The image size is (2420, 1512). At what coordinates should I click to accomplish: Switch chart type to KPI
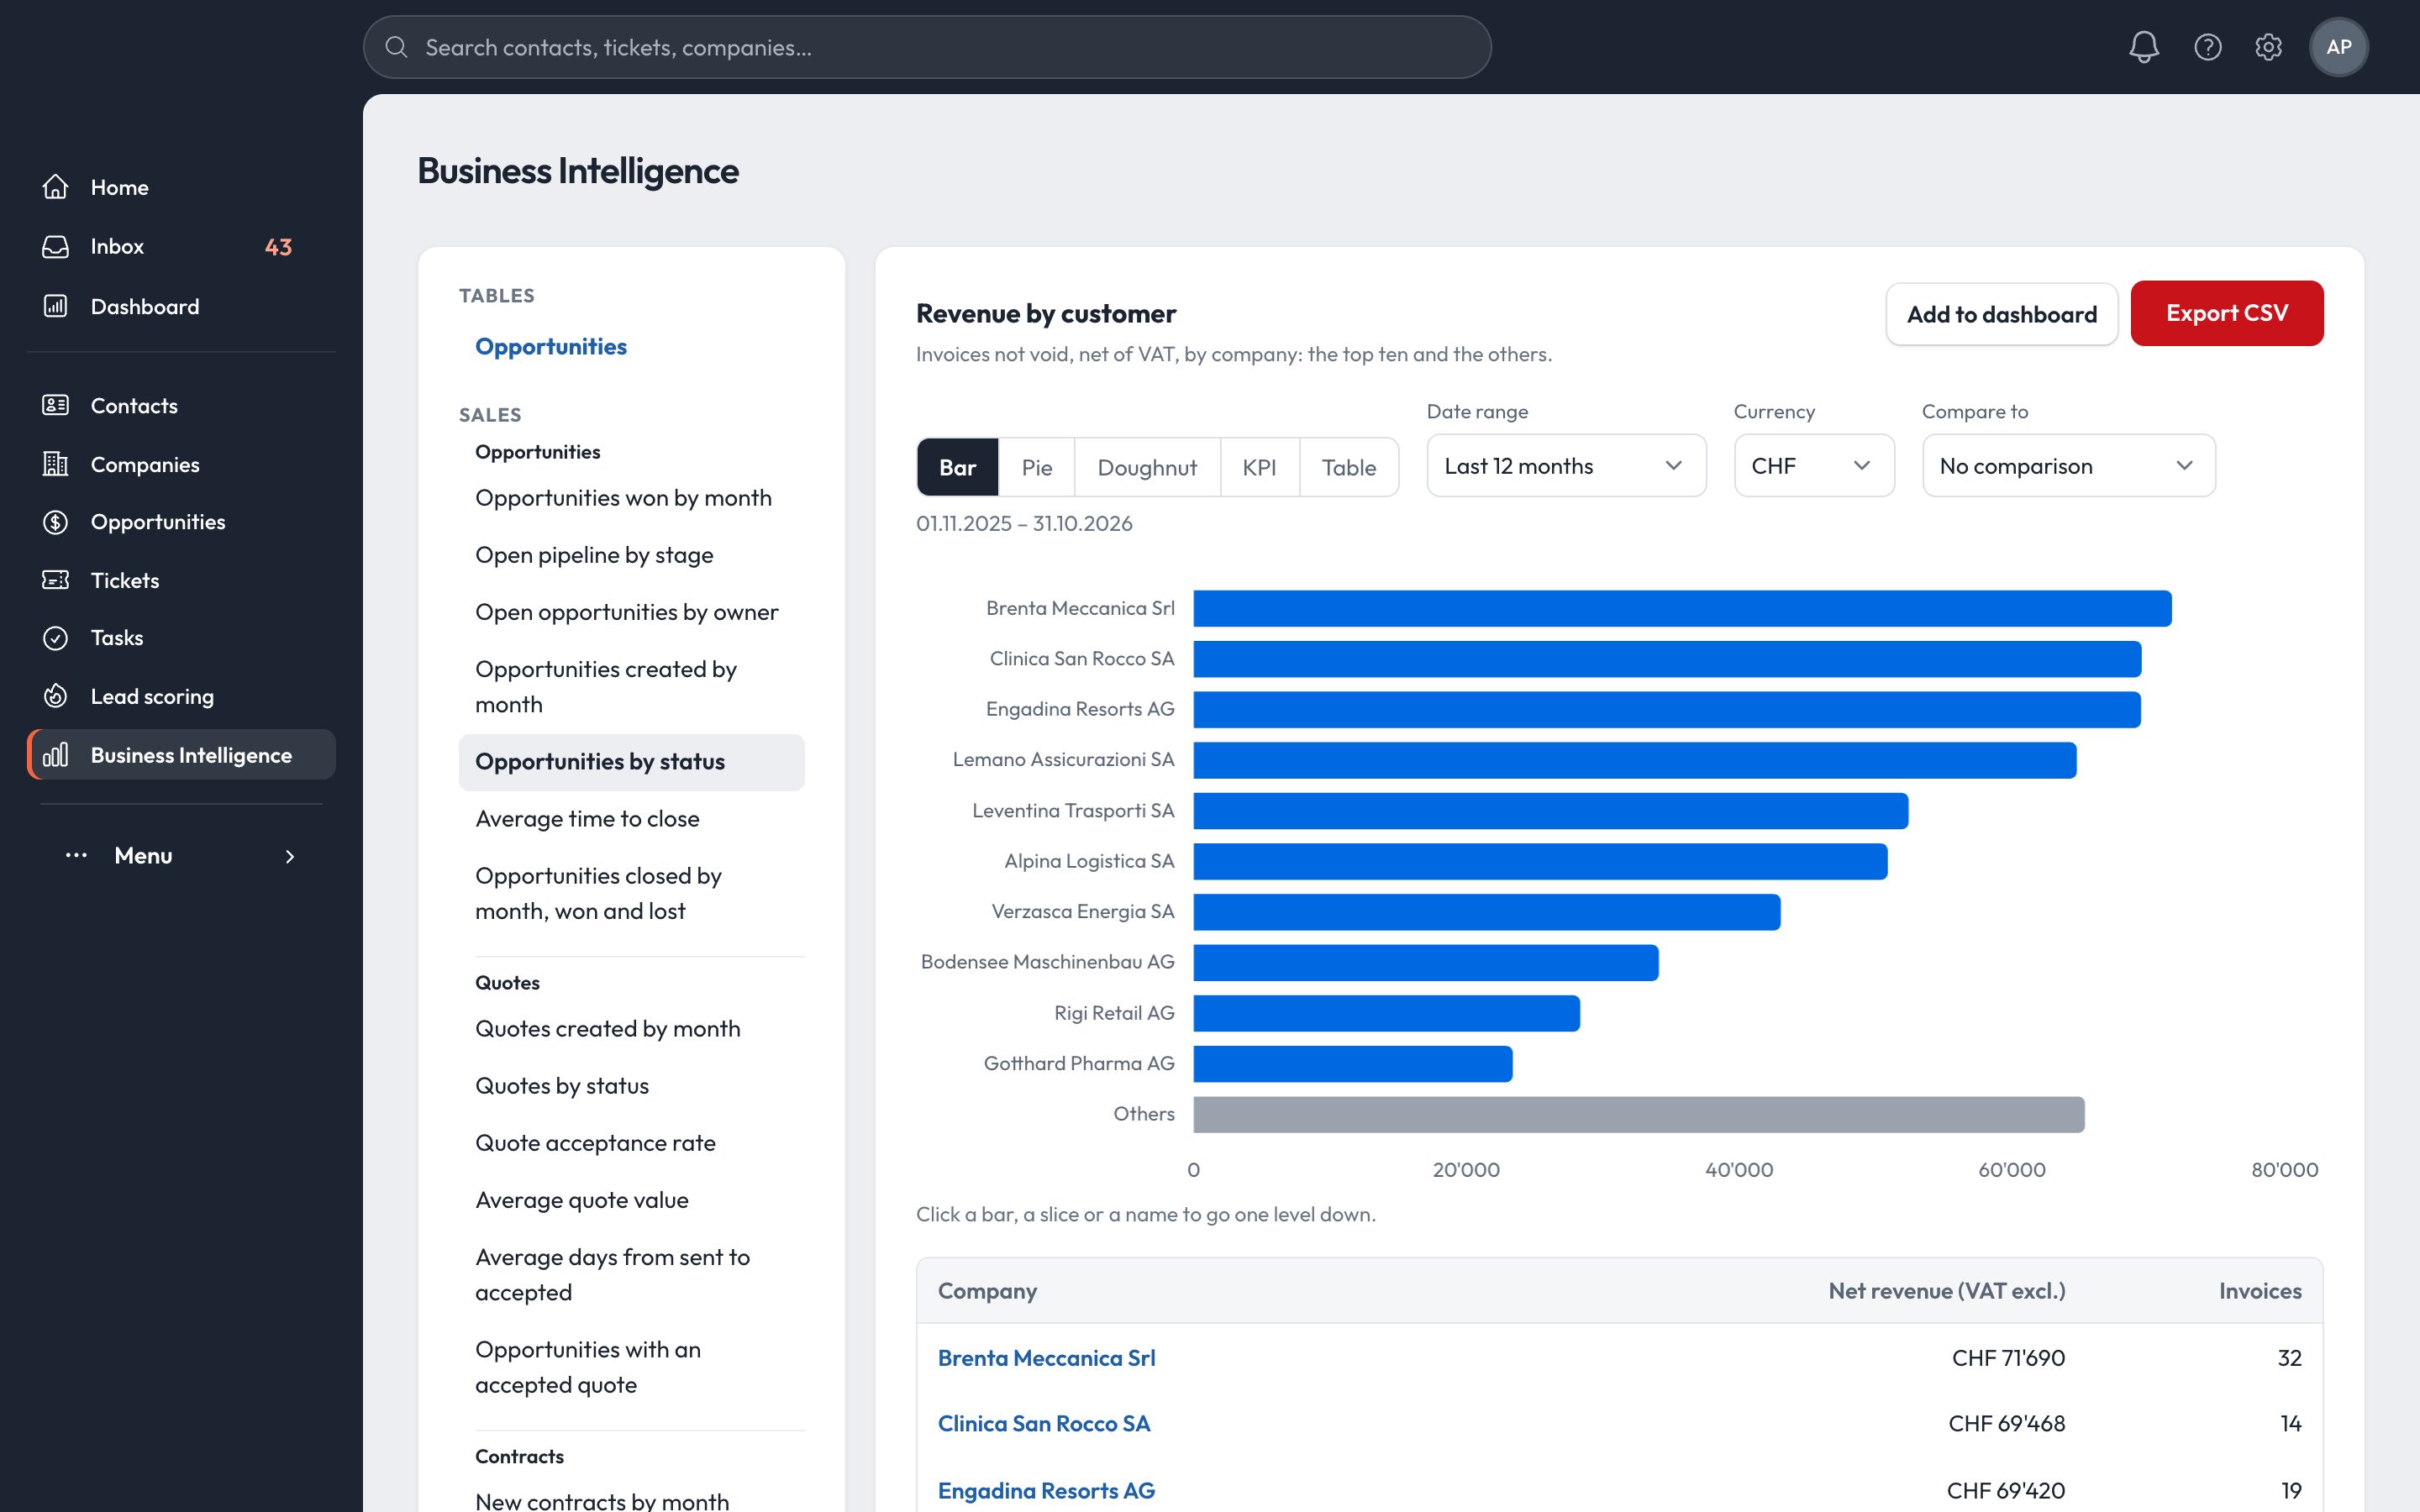pyautogui.click(x=1259, y=467)
